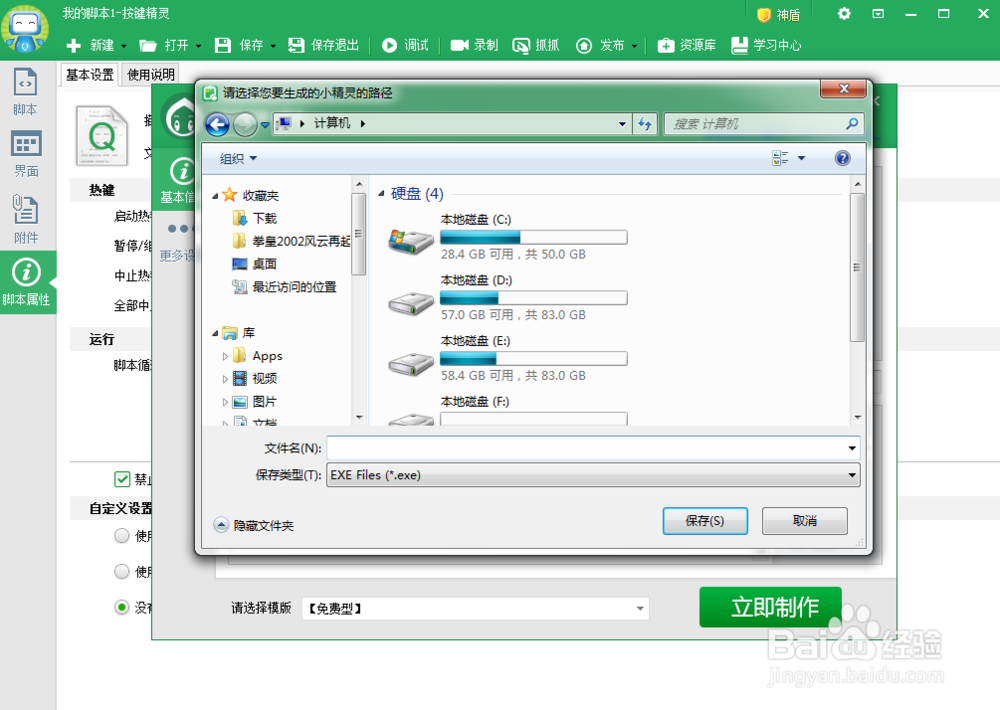The image size is (1000, 710).
Task: Collapse the 硬盘 (4) group
Action: pos(381,193)
